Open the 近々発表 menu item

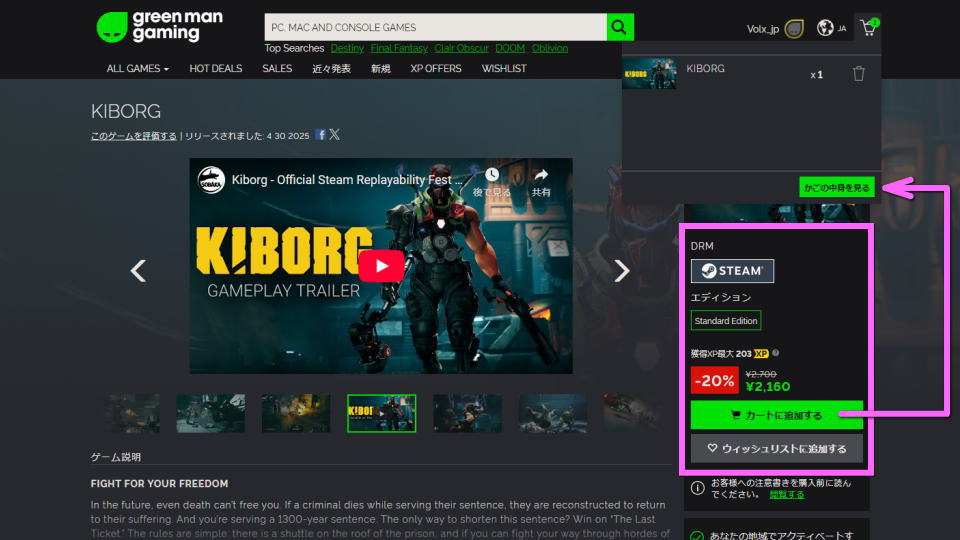[331, 69]
